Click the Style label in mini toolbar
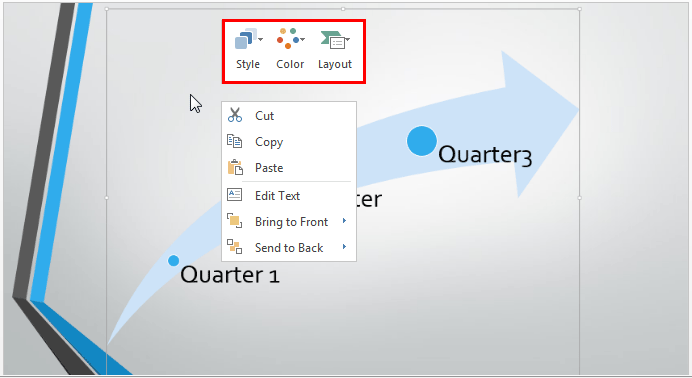 pos(248,64)
